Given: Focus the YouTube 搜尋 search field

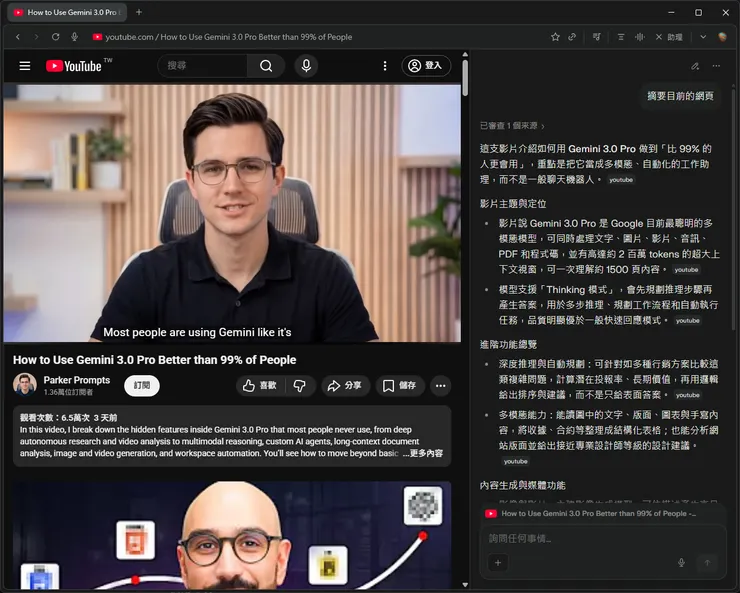Looking at the screenshot, I should tap(203, 66).
